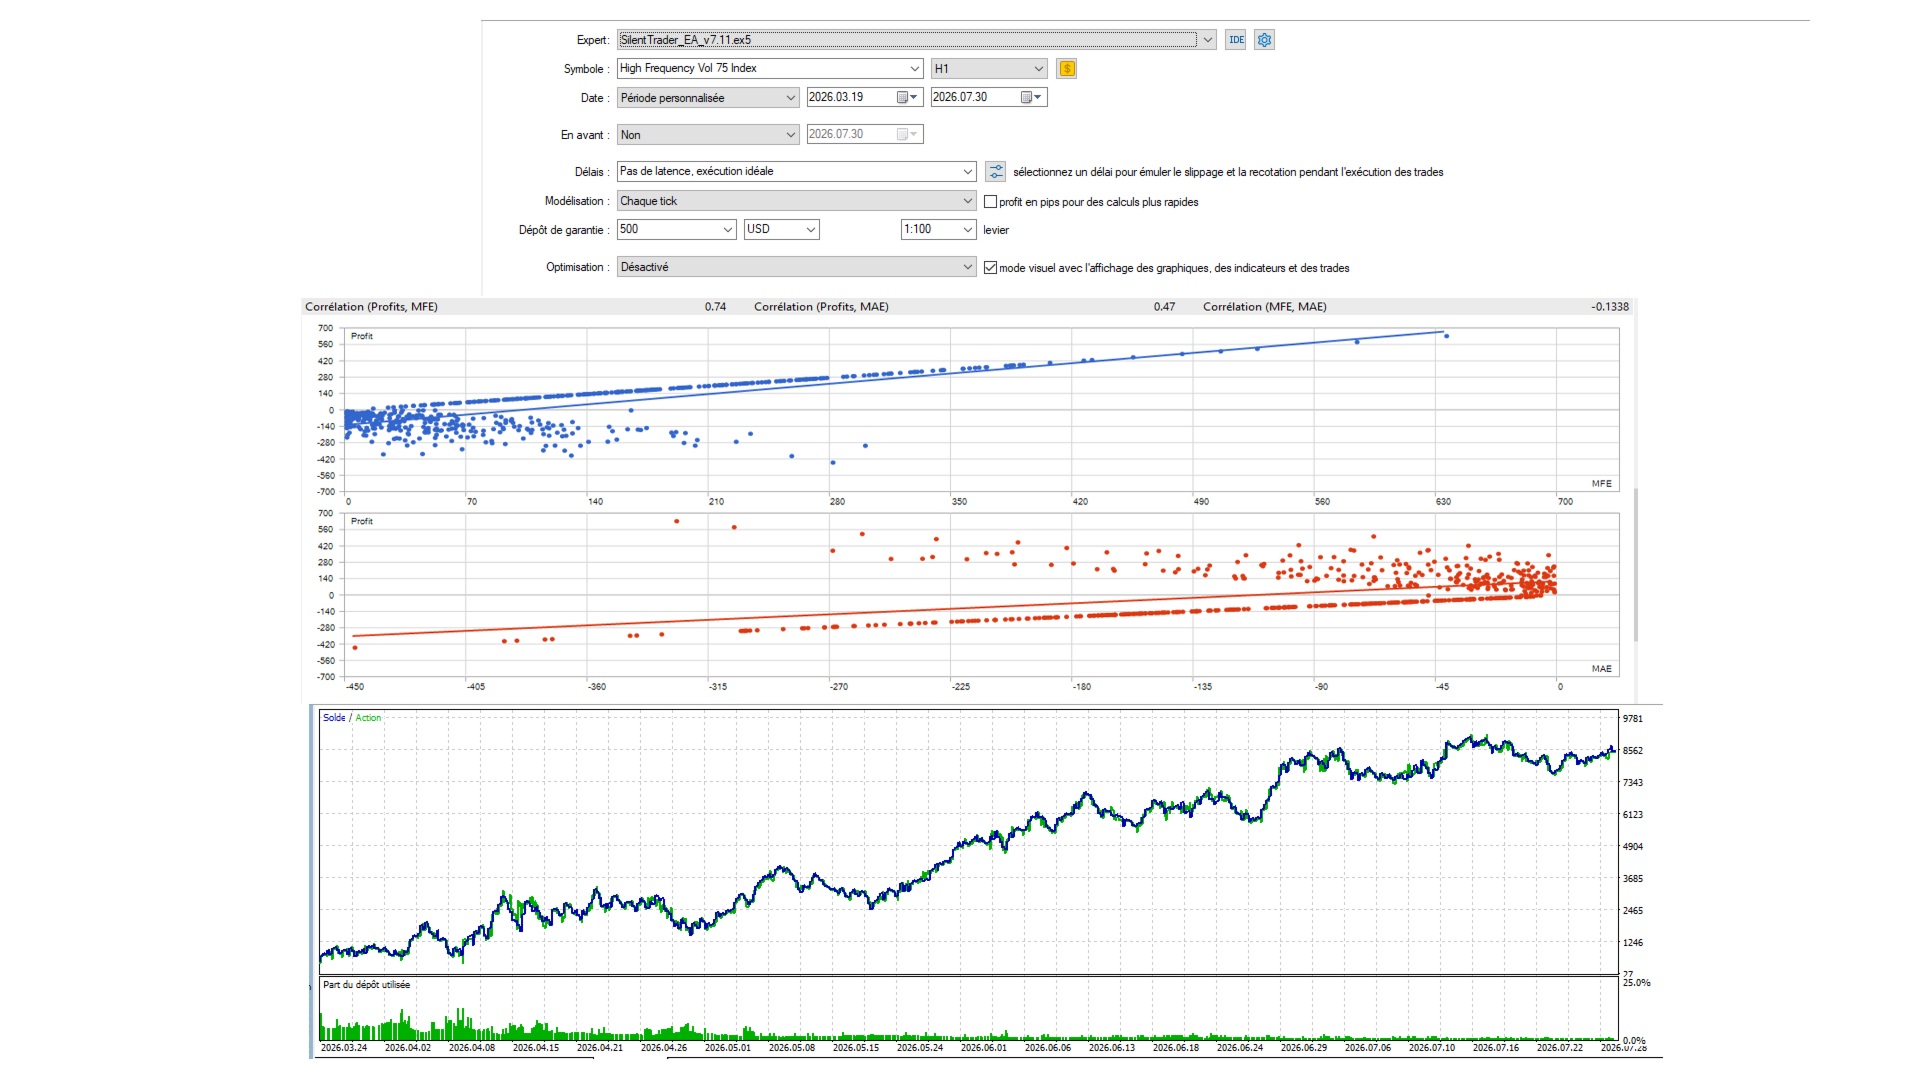Open expert settings gear icon
The width and height of the screenshot is (1920, 1080).
point(1265,40)
